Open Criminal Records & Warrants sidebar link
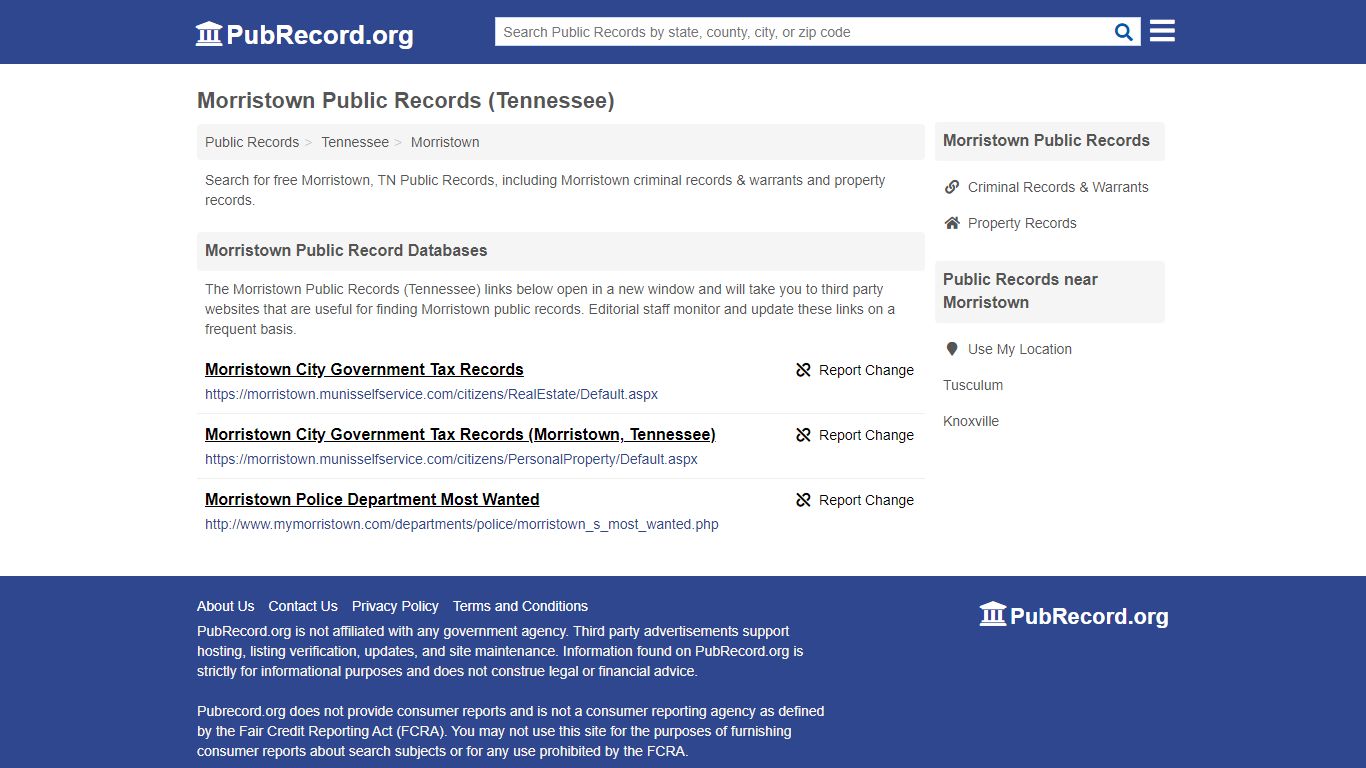Image resolution: width=1366 pixels, height=768 pixels. (x=1058, y=187)
